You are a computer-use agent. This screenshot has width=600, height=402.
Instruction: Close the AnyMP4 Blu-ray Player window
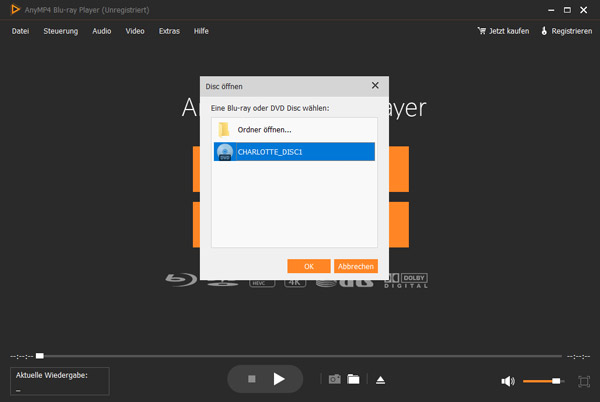[584, 10]
